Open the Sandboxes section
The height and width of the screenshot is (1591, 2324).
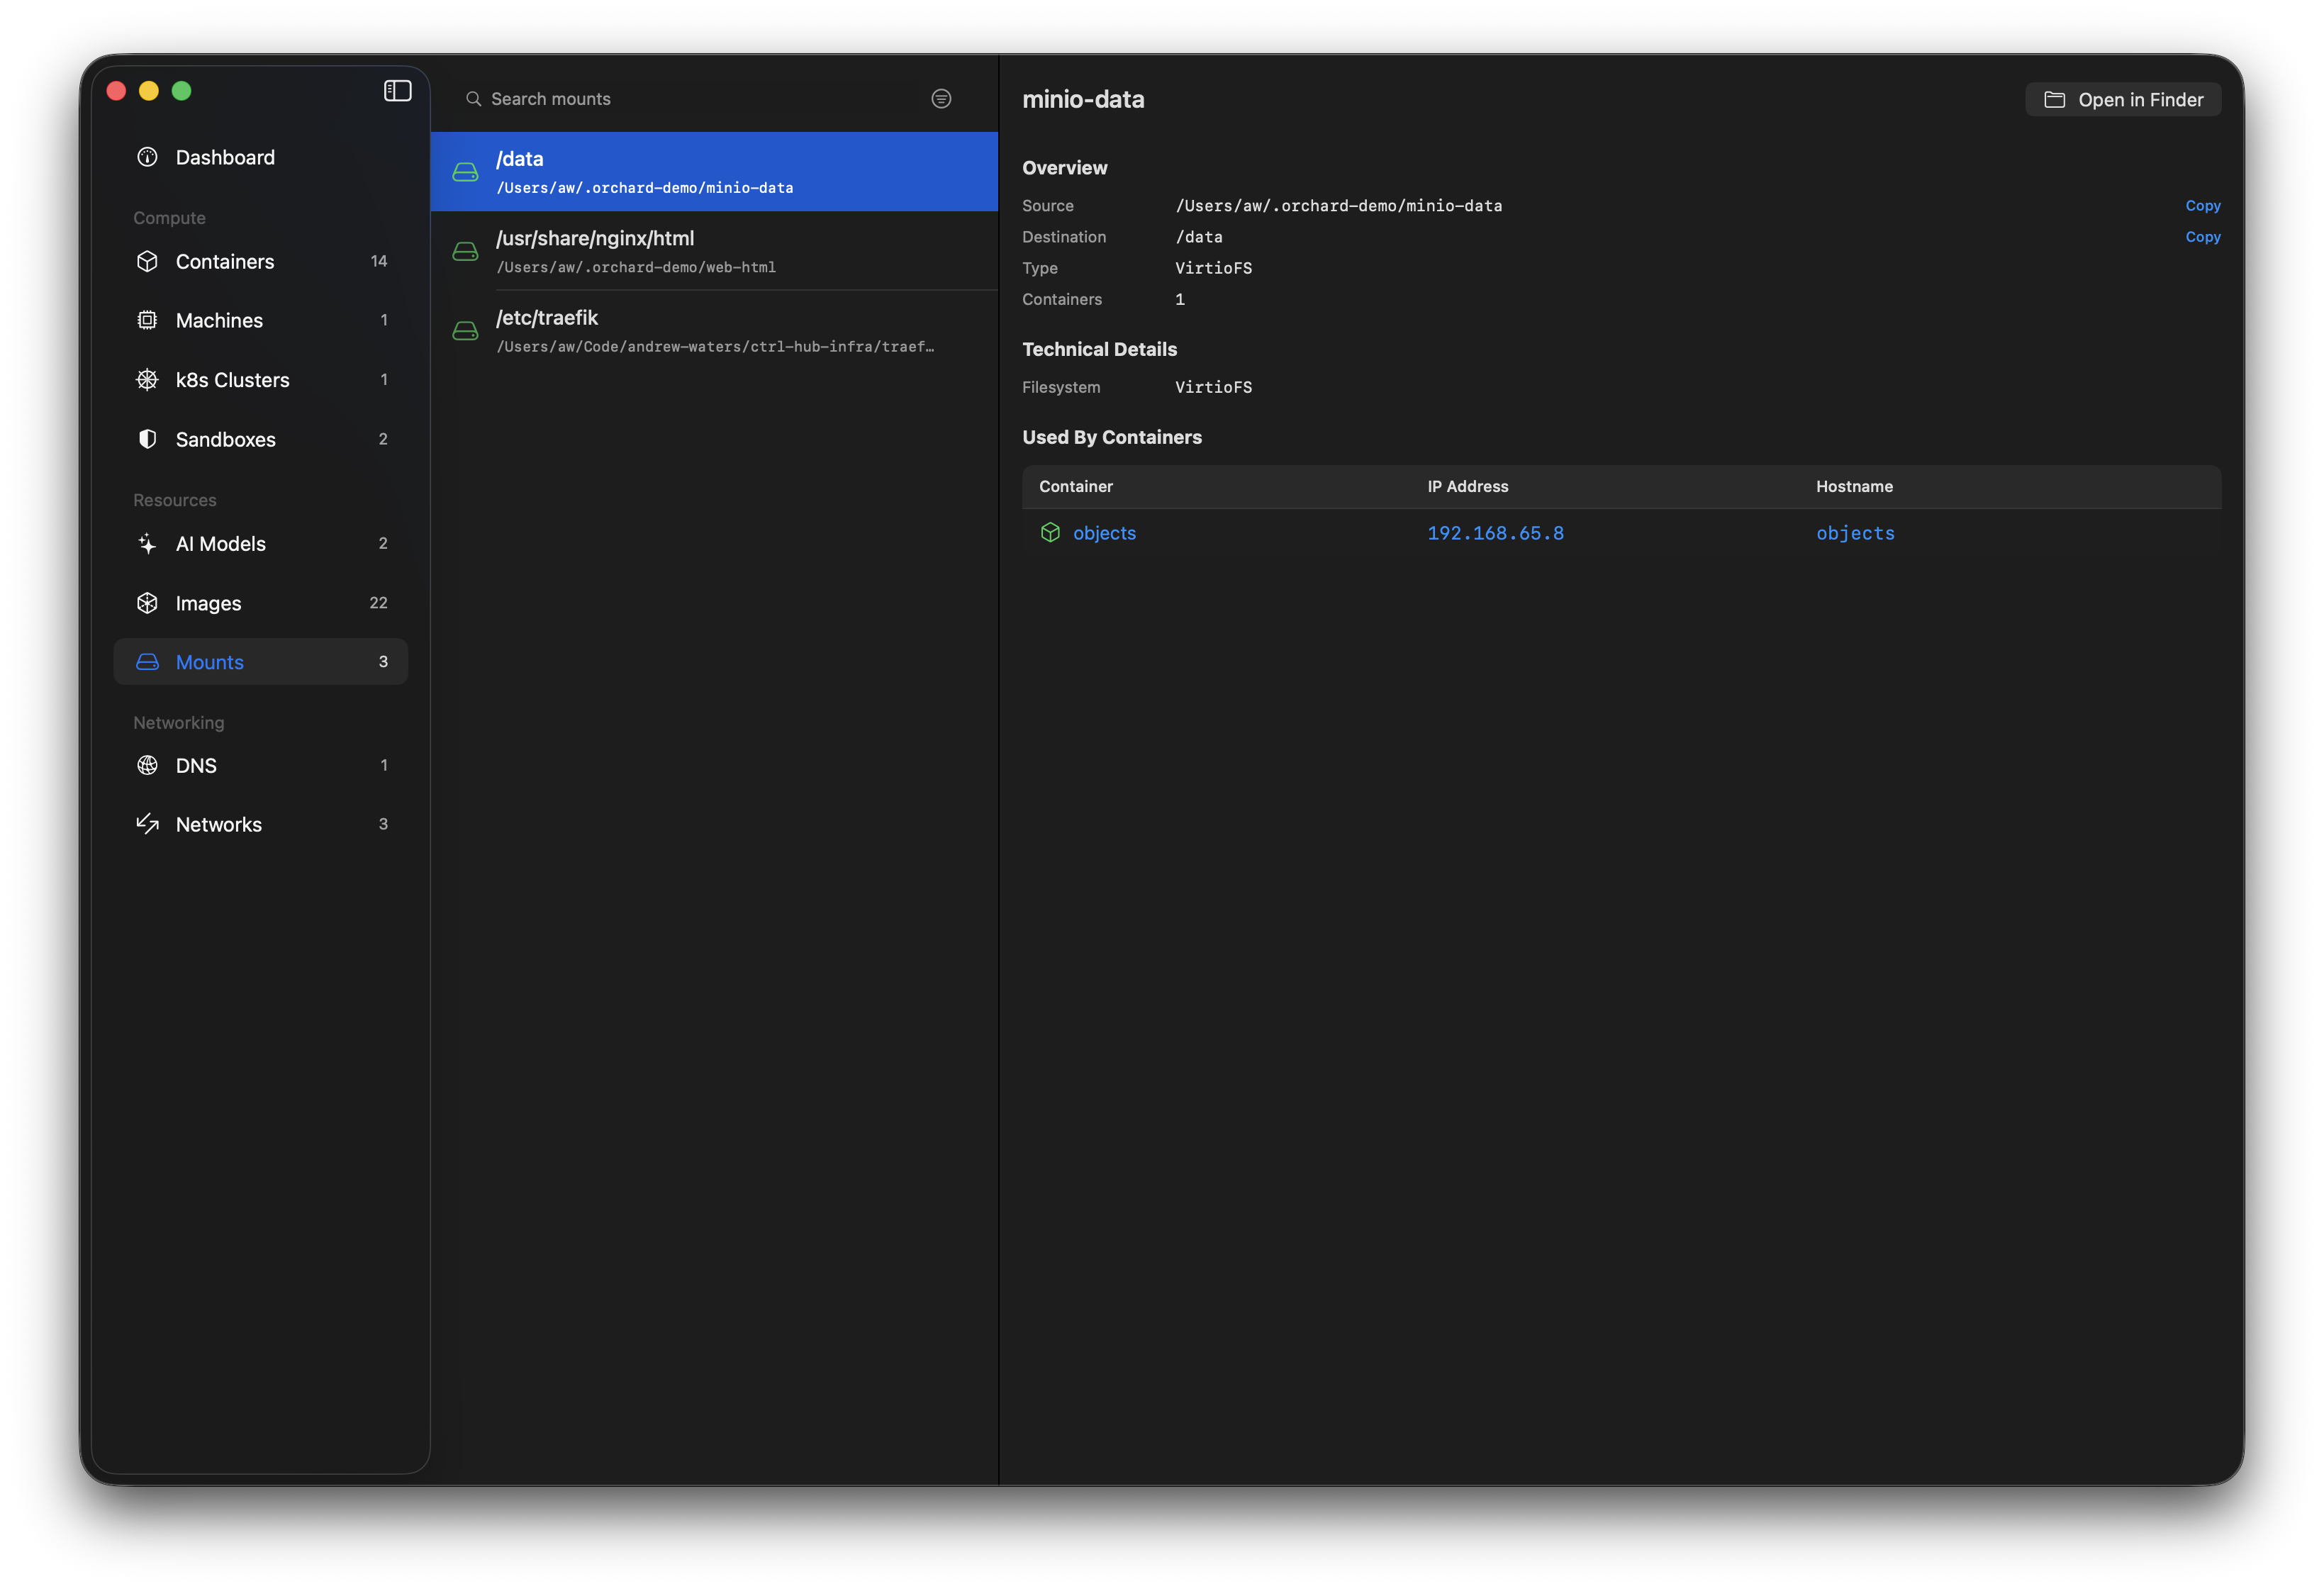tap(261, 439)
